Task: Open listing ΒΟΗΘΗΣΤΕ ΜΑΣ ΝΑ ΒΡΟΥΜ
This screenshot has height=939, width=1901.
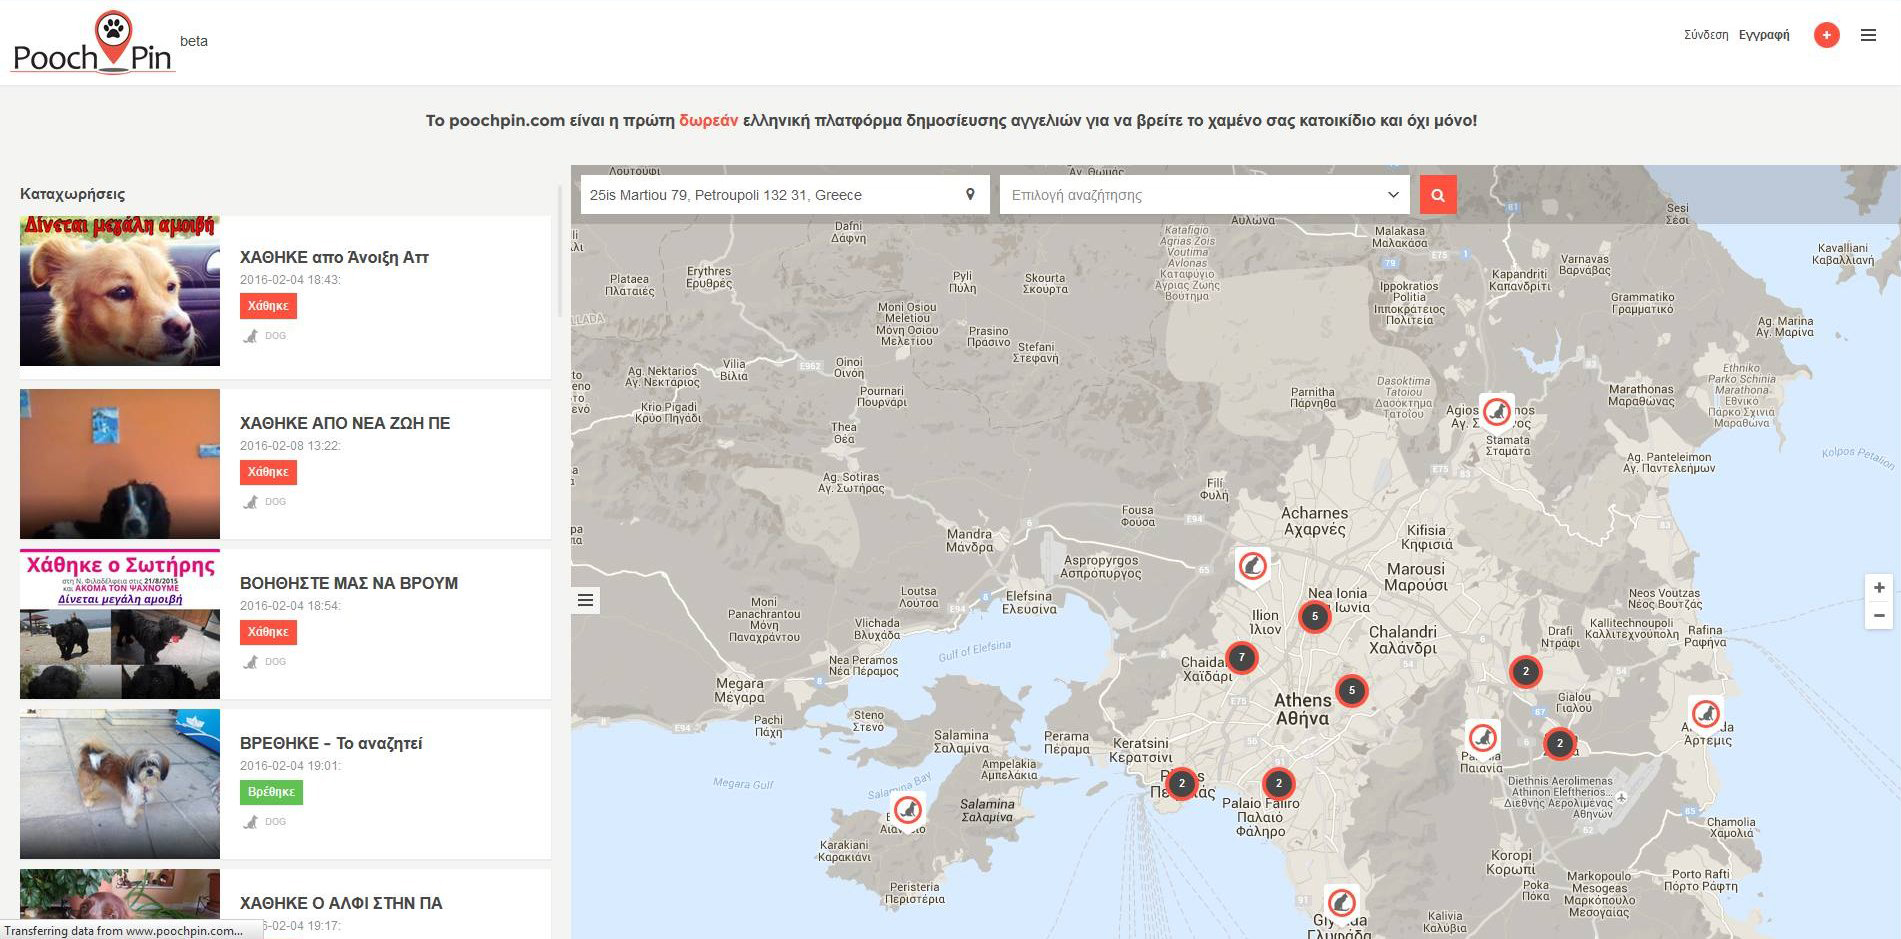Action: [349, 583]
